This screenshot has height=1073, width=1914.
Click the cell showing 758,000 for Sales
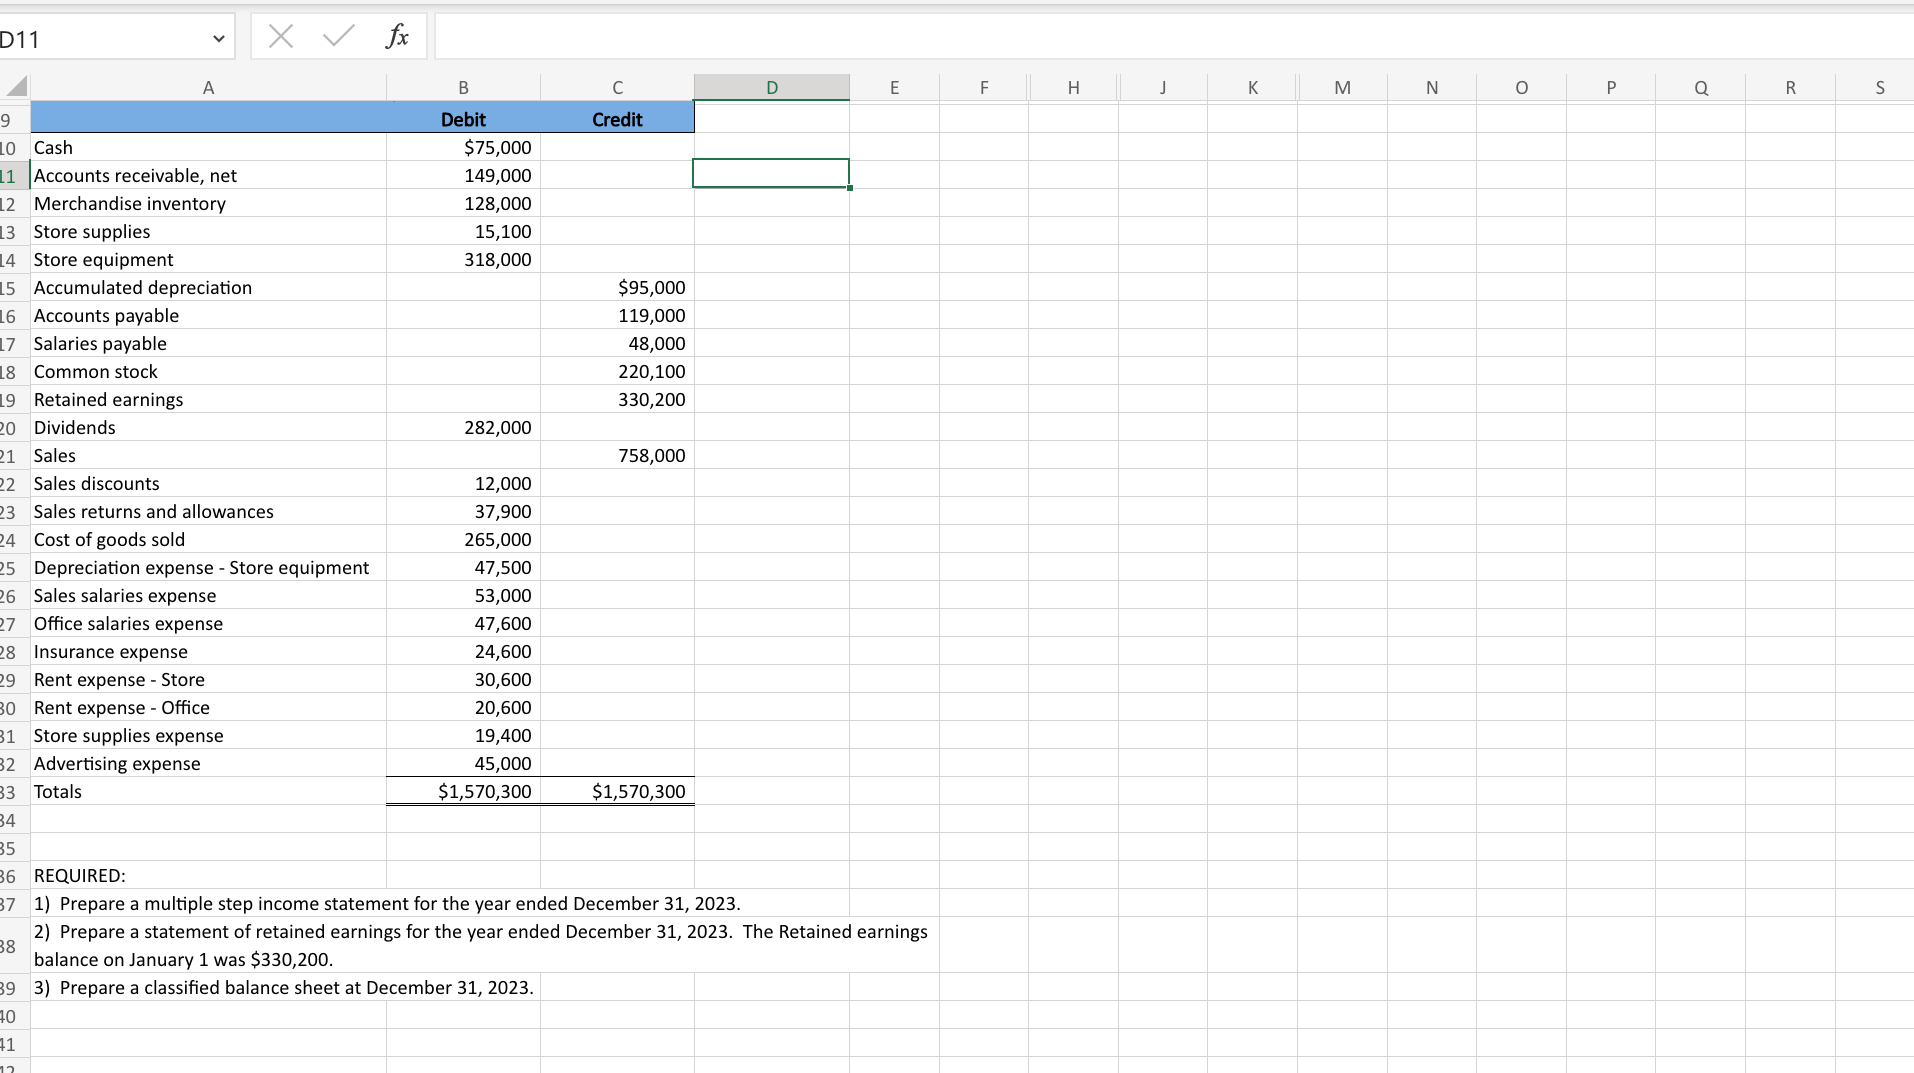[617, 455]
